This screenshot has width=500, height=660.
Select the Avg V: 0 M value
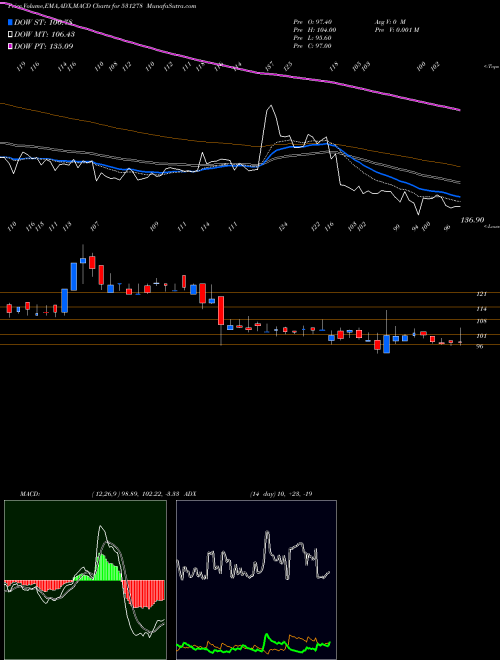click(x=389, y=22)
